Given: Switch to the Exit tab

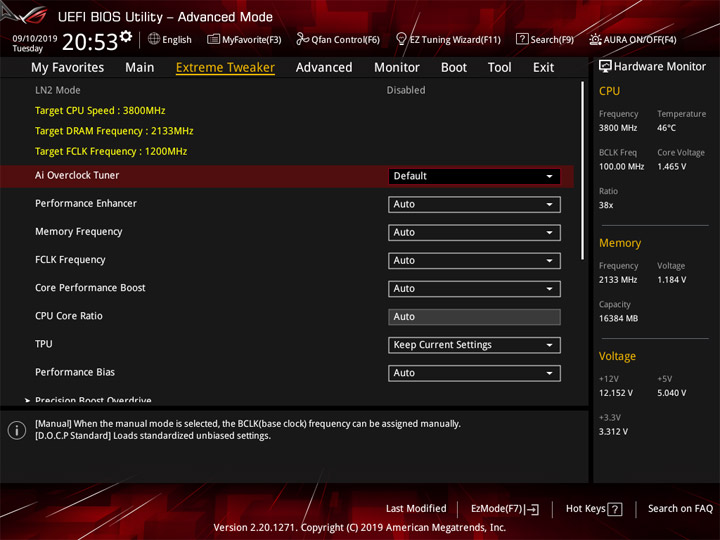Looking at the screenshot, I should click(543, 68).
